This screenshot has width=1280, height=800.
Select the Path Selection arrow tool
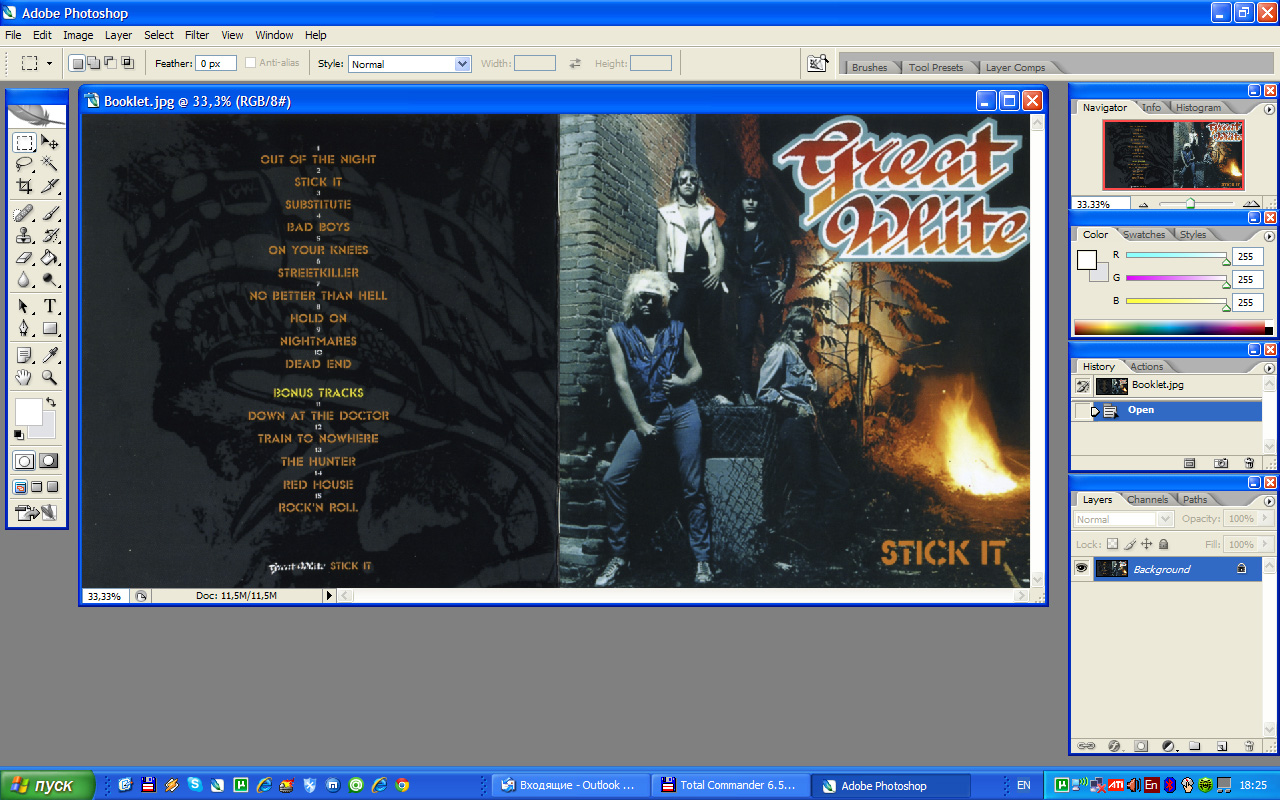(24, 306)
